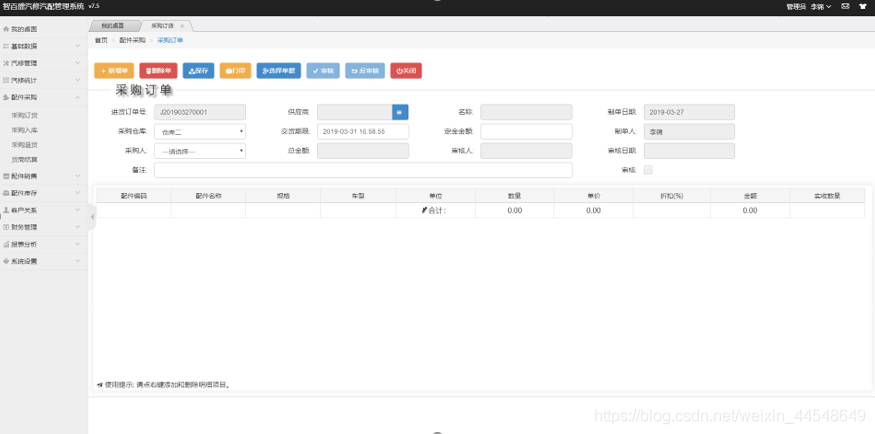Click the 配件名称 column header
Screen dimensions: 875x434
[208, 196]
